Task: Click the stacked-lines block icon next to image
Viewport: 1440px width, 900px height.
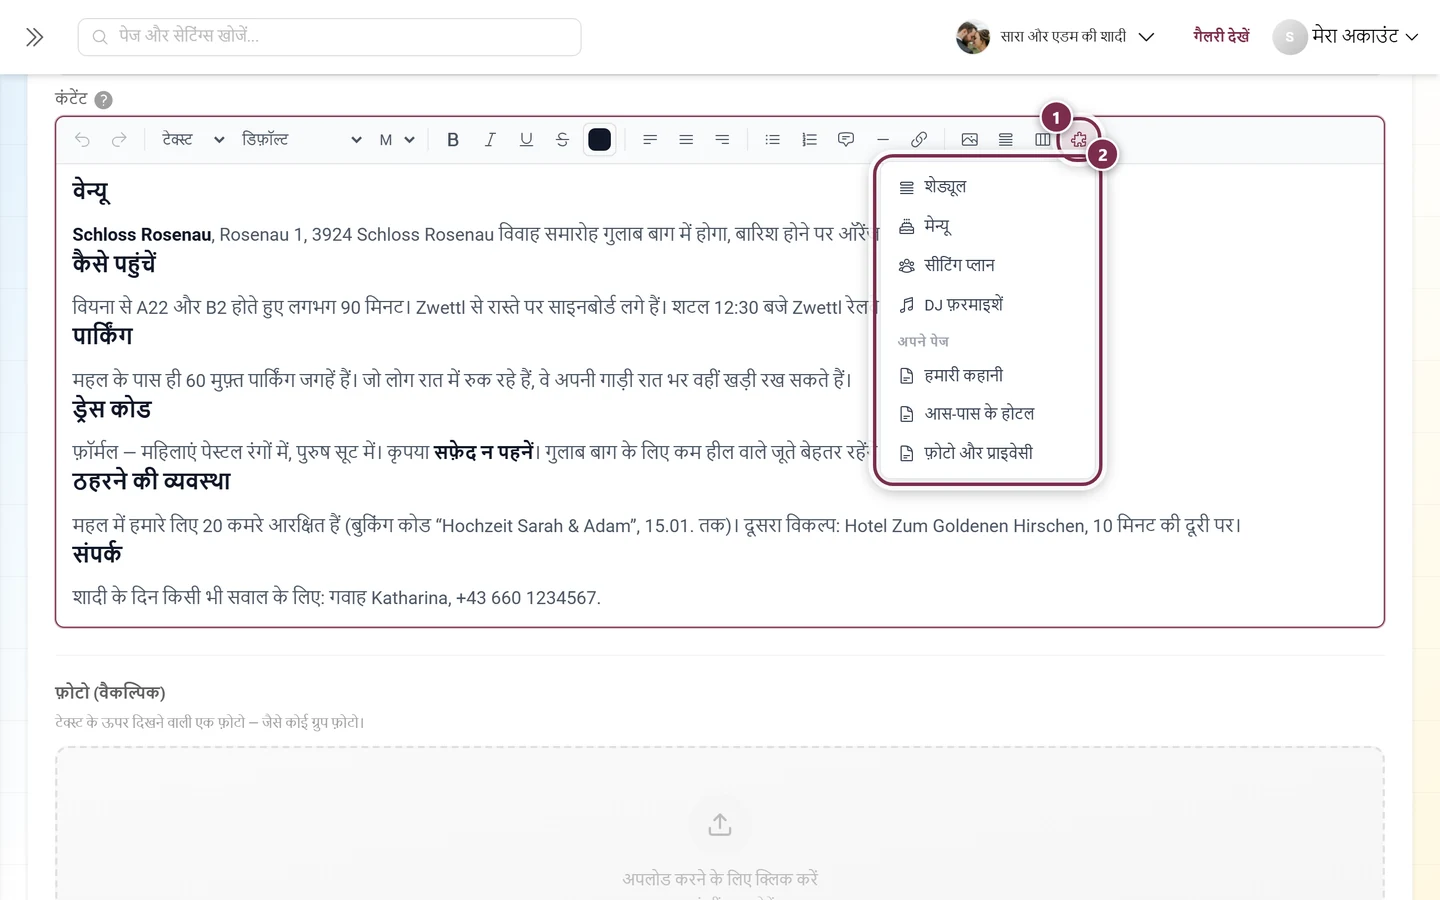Action: pos(1006,140)
